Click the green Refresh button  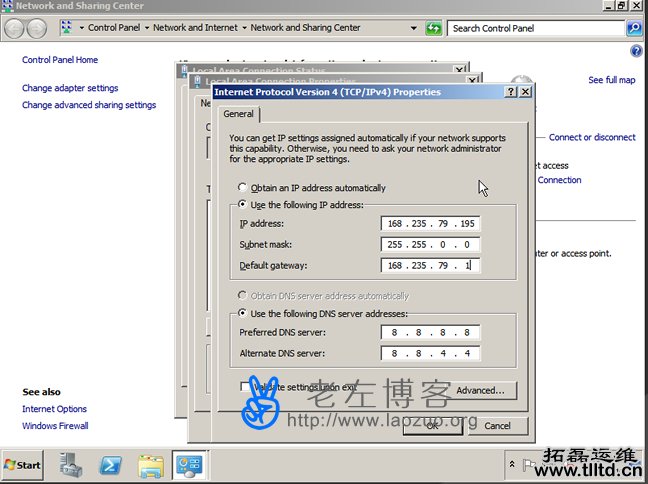click(x=434, y=28)
